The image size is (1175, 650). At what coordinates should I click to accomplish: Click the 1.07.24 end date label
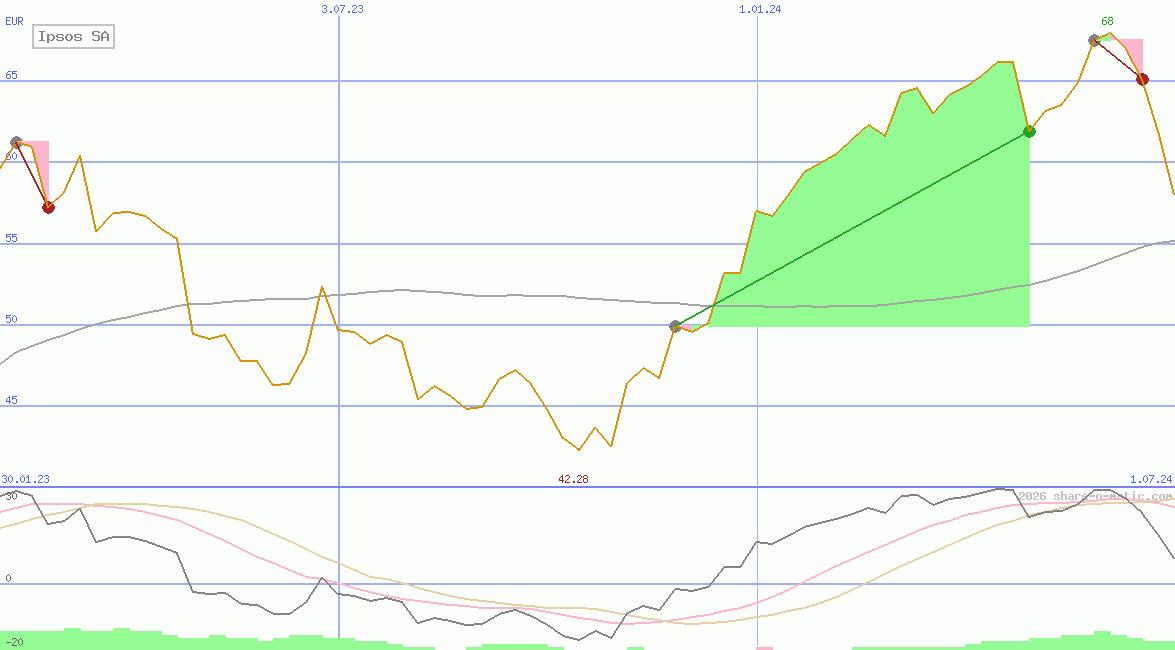click(x=1150, y=479)
